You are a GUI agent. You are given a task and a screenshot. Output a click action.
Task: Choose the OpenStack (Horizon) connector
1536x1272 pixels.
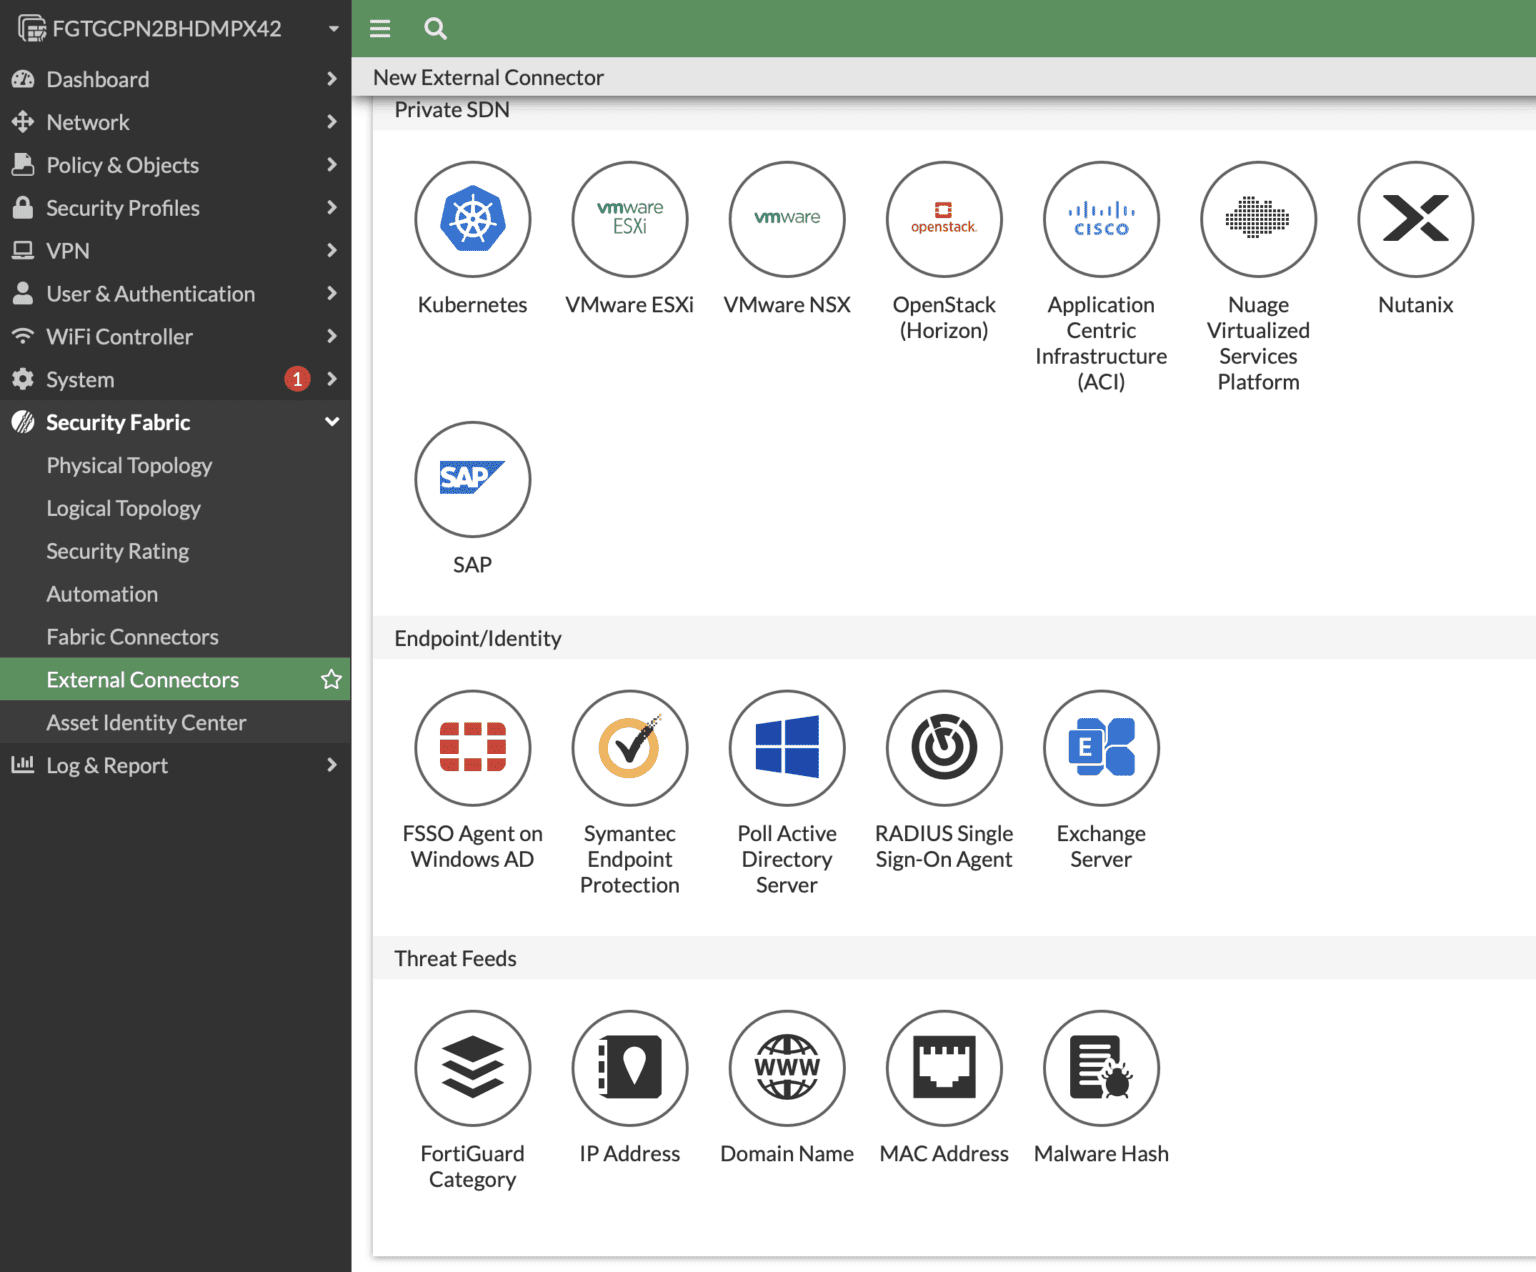click(x=943, y=219)
